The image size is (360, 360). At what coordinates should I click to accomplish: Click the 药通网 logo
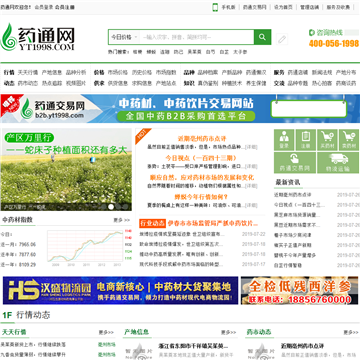(x=37, y=37)
